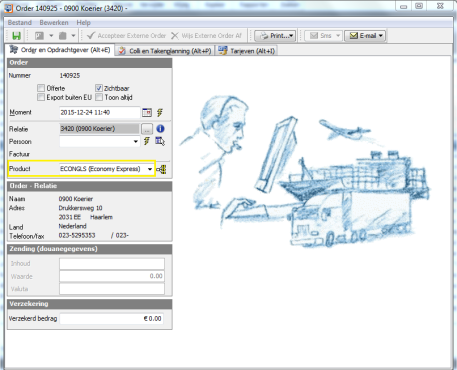Switch to Tarieven tab
This screenshot has height=370, width=457.
[247, 51]
